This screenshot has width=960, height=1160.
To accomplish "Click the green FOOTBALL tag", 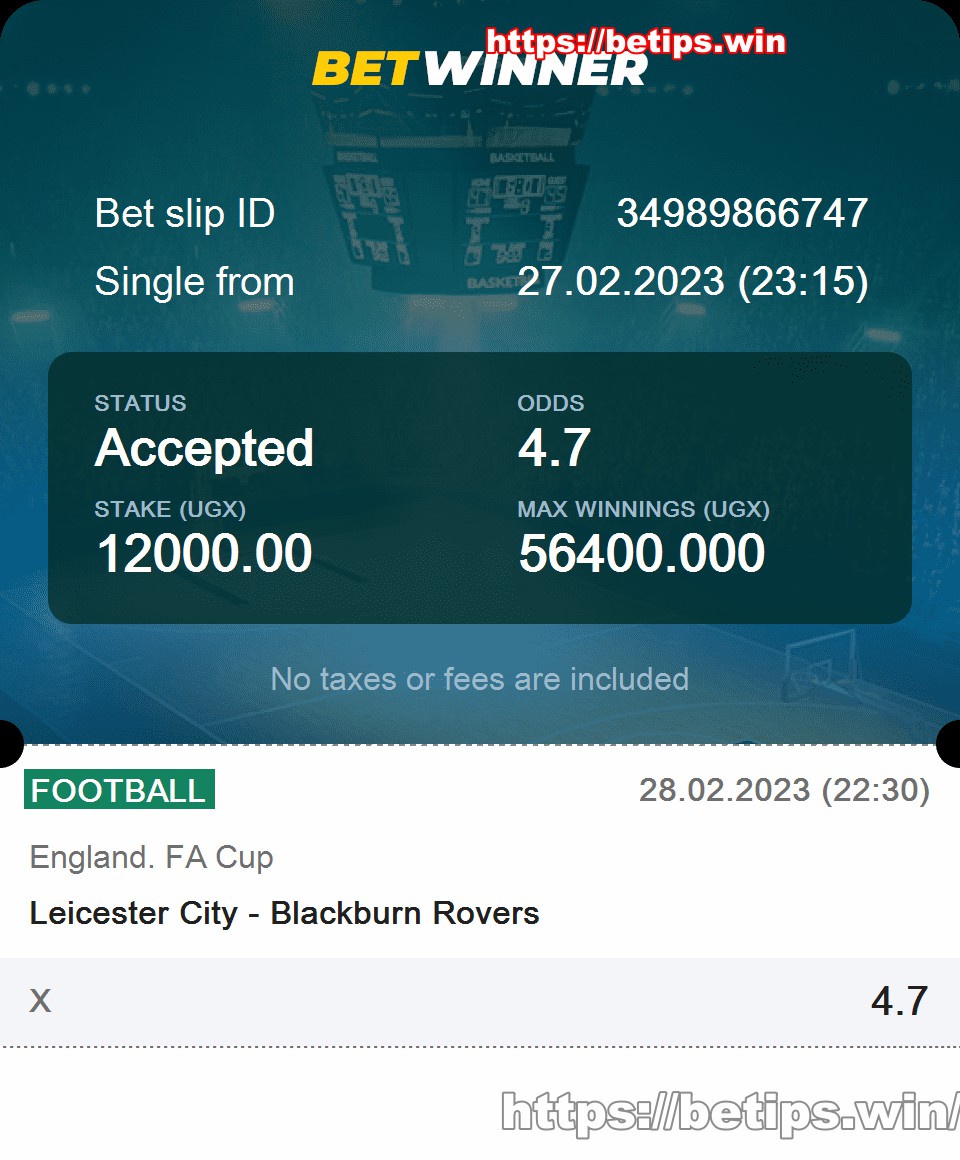I will tap(119, 789).
